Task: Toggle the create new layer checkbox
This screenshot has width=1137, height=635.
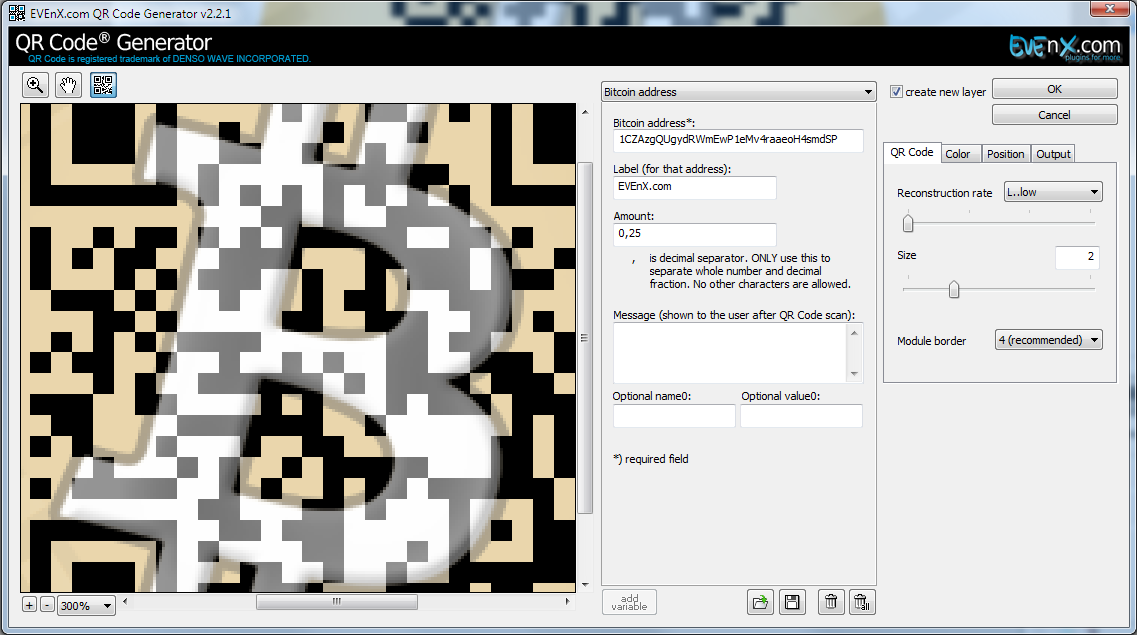Action: pos(897,92)
